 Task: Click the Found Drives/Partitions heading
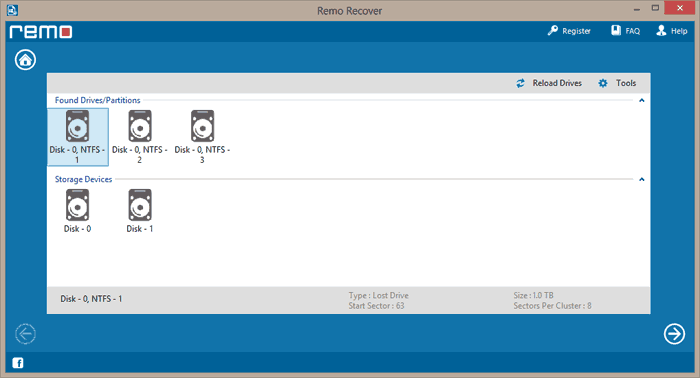(x=97, y=100)
